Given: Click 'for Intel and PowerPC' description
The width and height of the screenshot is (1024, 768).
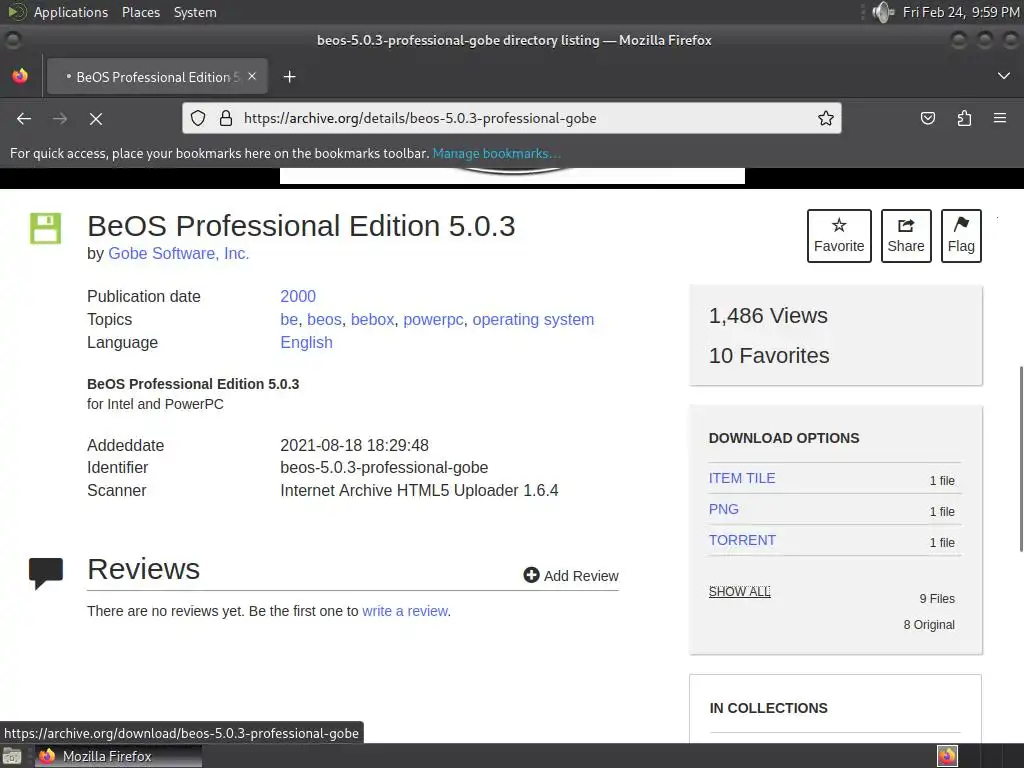Looking at the screenshot, I should (155, 404).
